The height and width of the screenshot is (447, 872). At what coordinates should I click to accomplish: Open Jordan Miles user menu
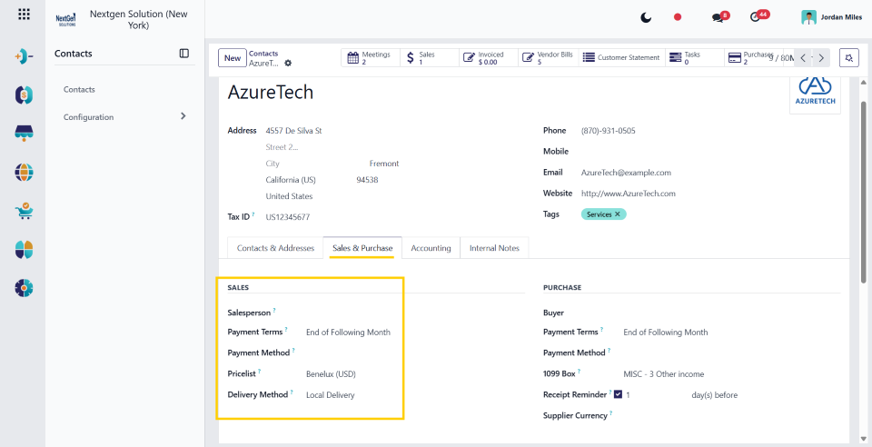832,17
